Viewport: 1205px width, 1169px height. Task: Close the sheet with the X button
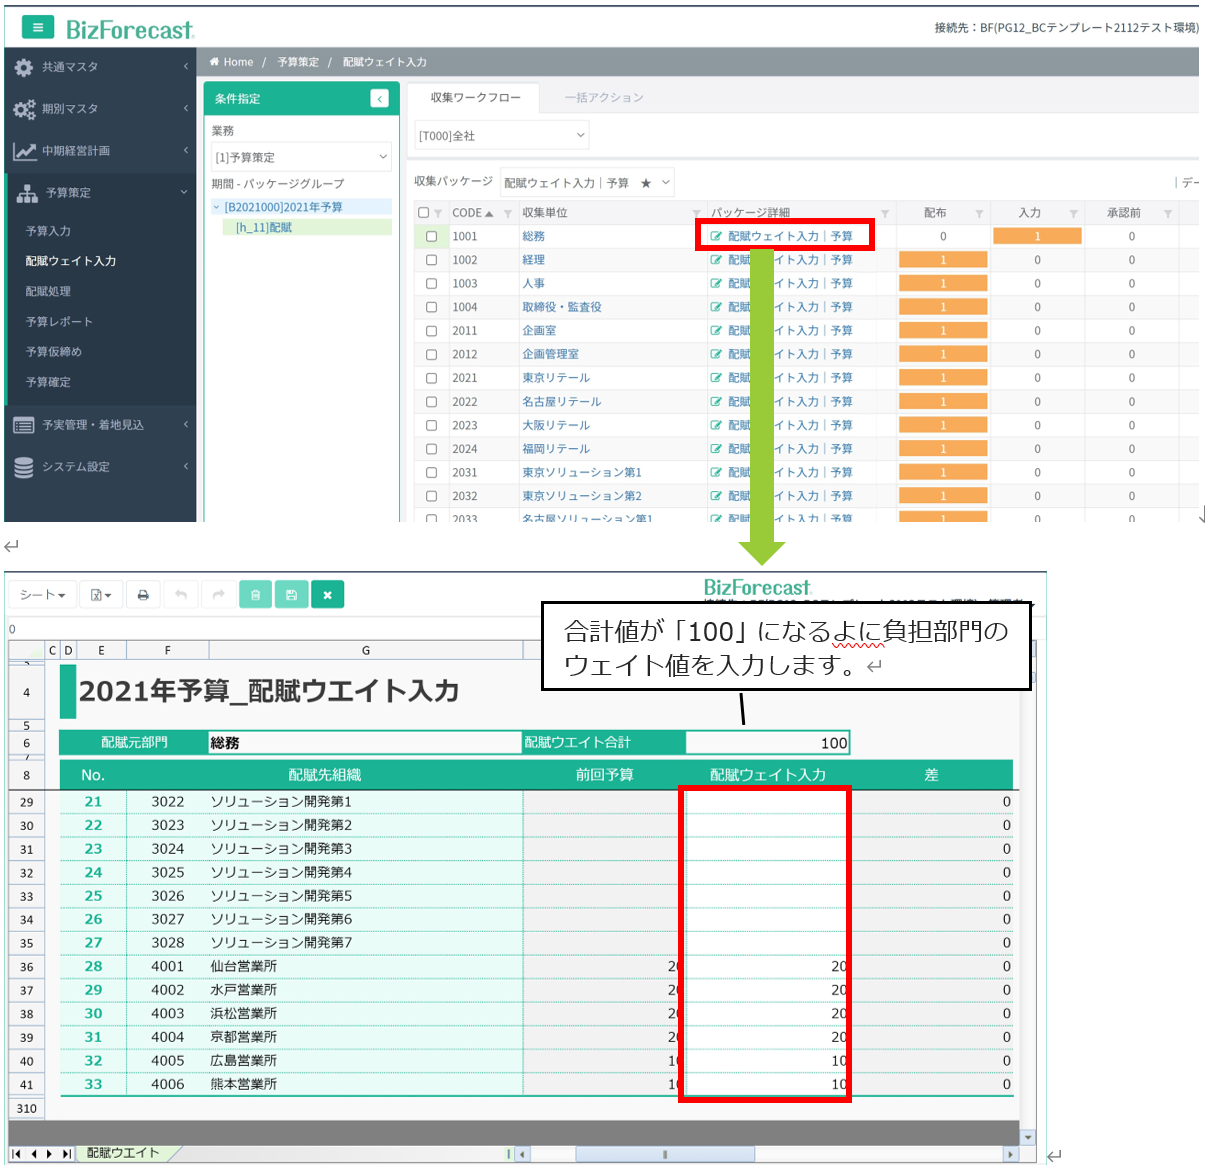[327, 595]
